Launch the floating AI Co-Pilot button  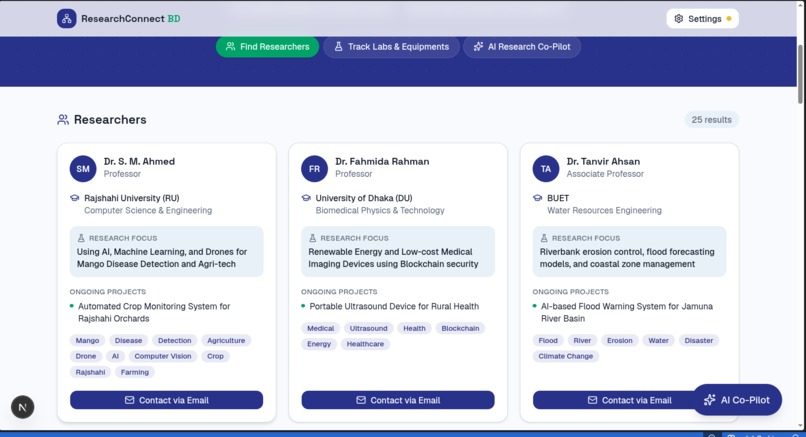tap(737, 400)
